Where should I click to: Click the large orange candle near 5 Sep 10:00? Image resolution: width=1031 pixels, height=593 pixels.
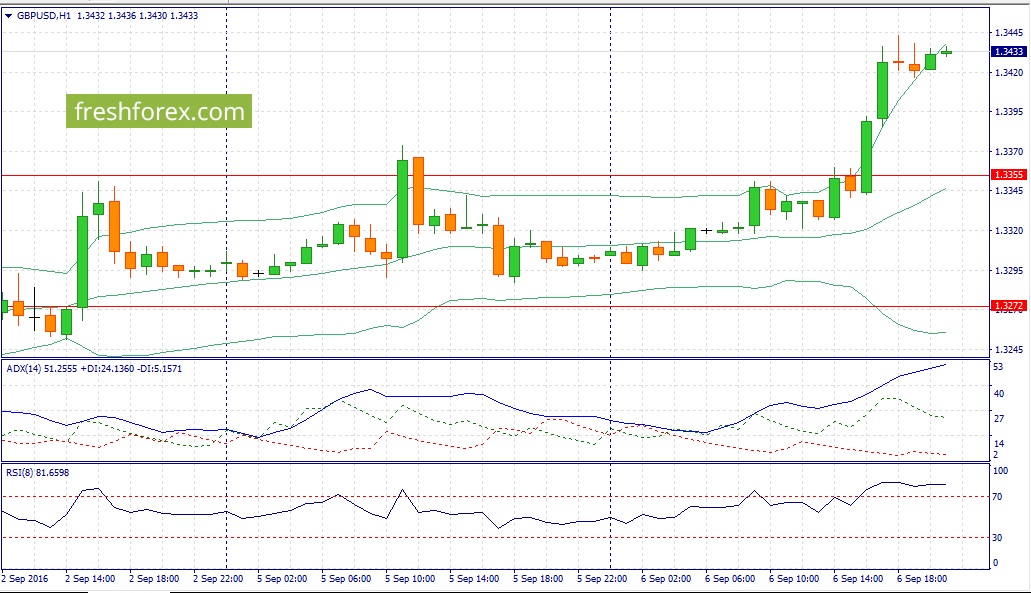418,191
